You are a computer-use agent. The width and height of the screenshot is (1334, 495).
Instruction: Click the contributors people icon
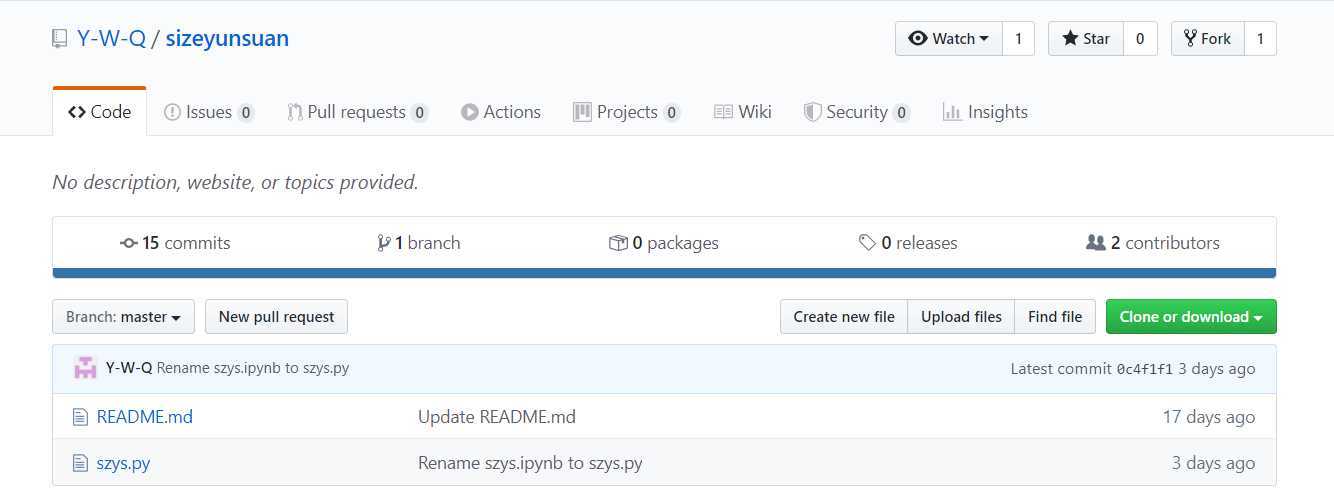tap(1096, 243)
